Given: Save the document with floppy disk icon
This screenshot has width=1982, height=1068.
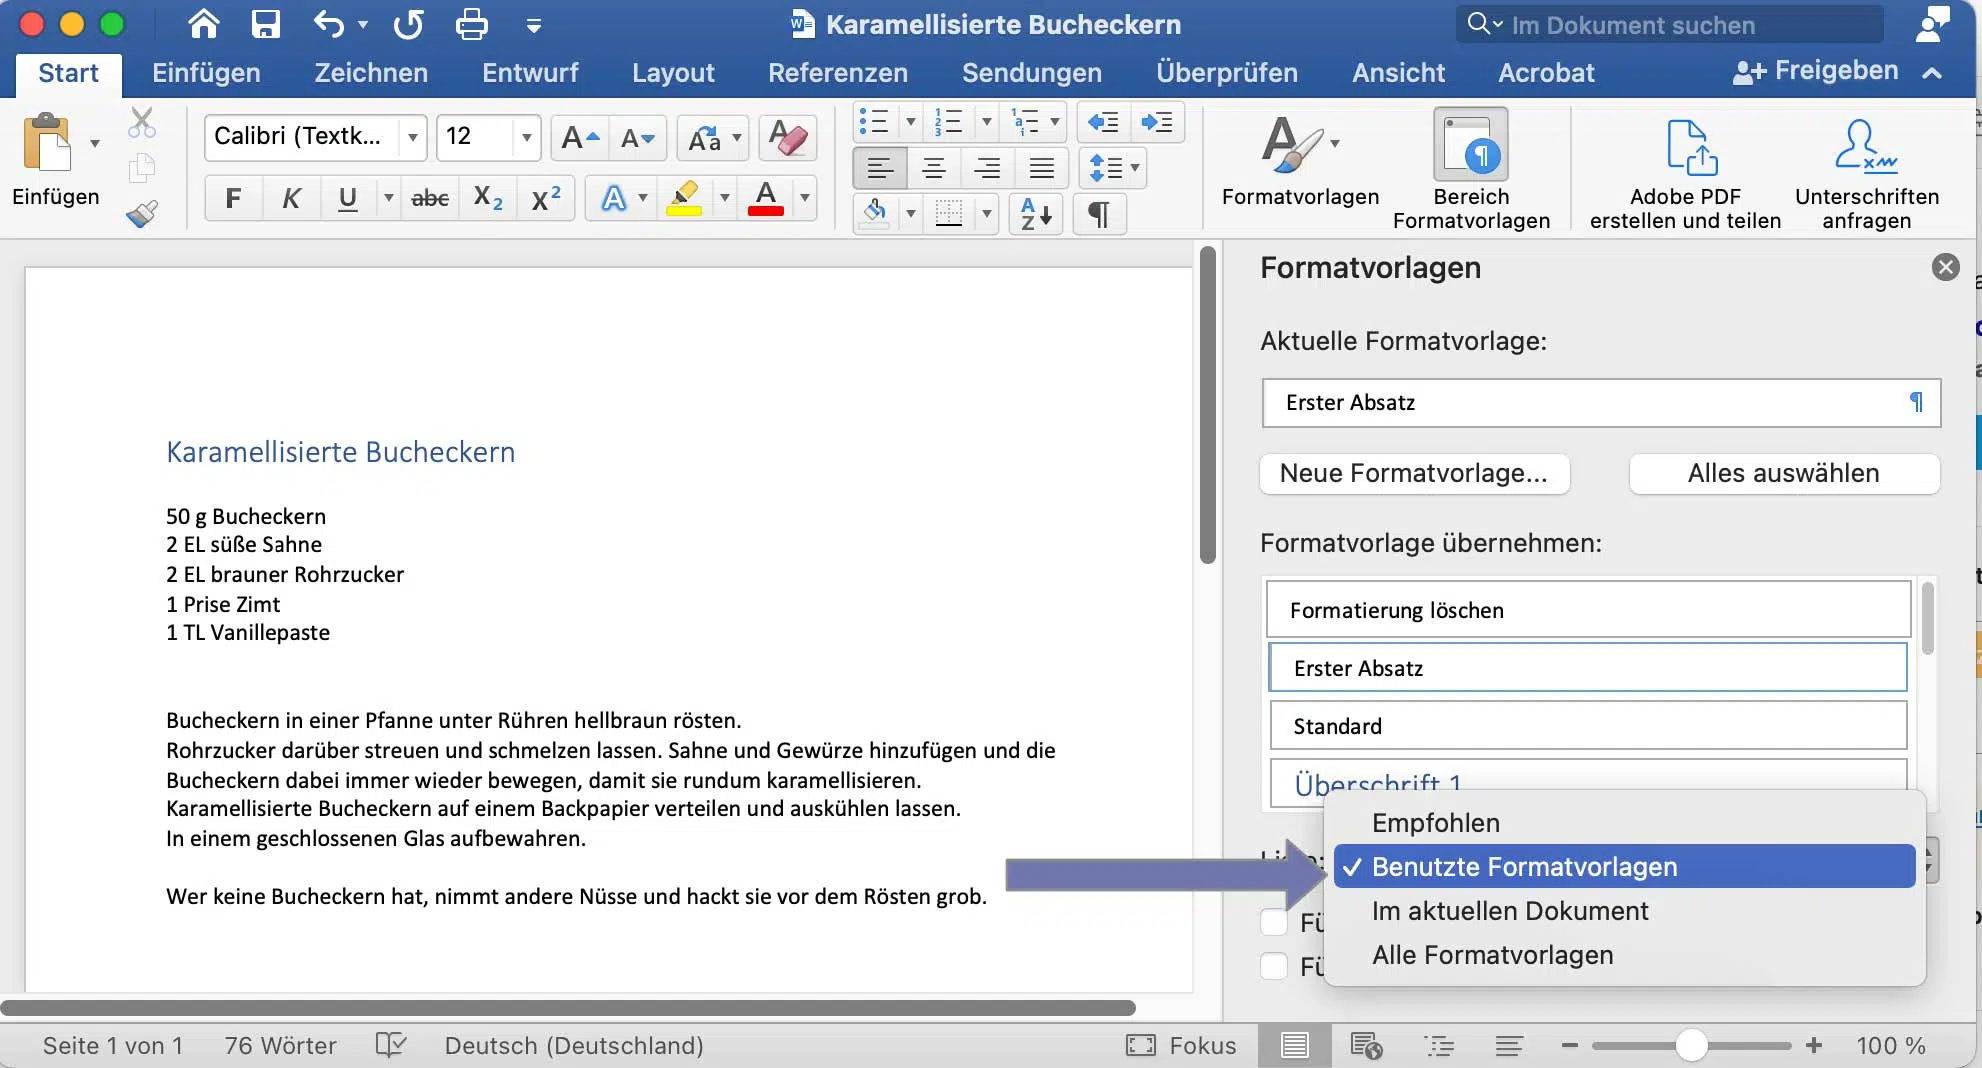Looking at the screenshot, I should click(265, 24).
